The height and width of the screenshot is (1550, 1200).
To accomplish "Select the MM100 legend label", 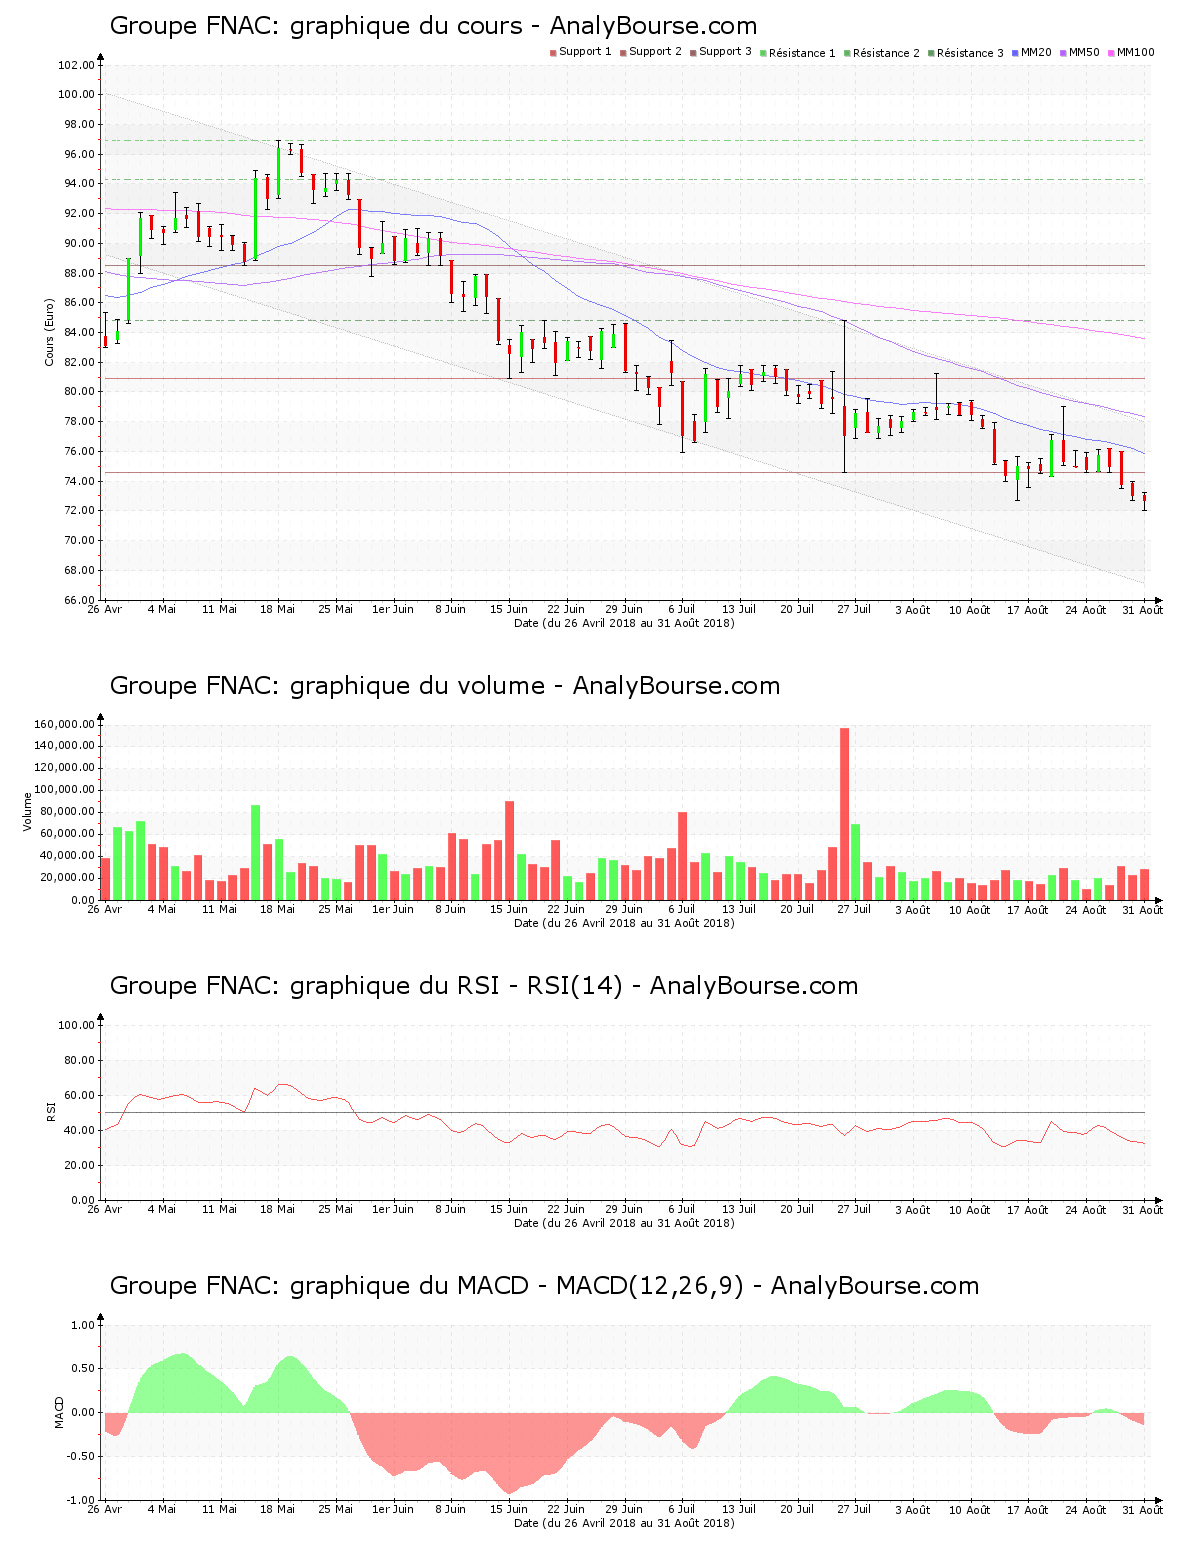I will coord(1135,52).
